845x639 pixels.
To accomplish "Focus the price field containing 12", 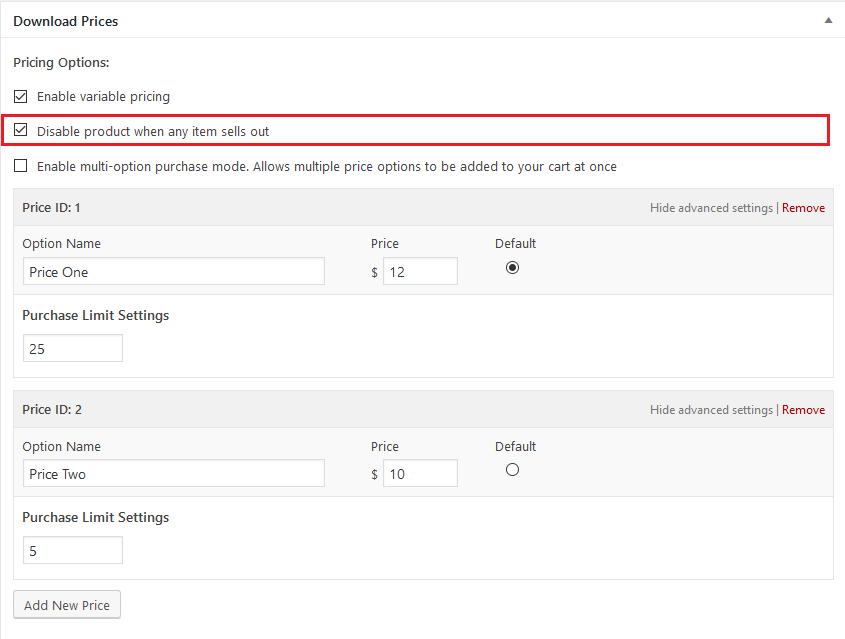I will coord(420,272).
